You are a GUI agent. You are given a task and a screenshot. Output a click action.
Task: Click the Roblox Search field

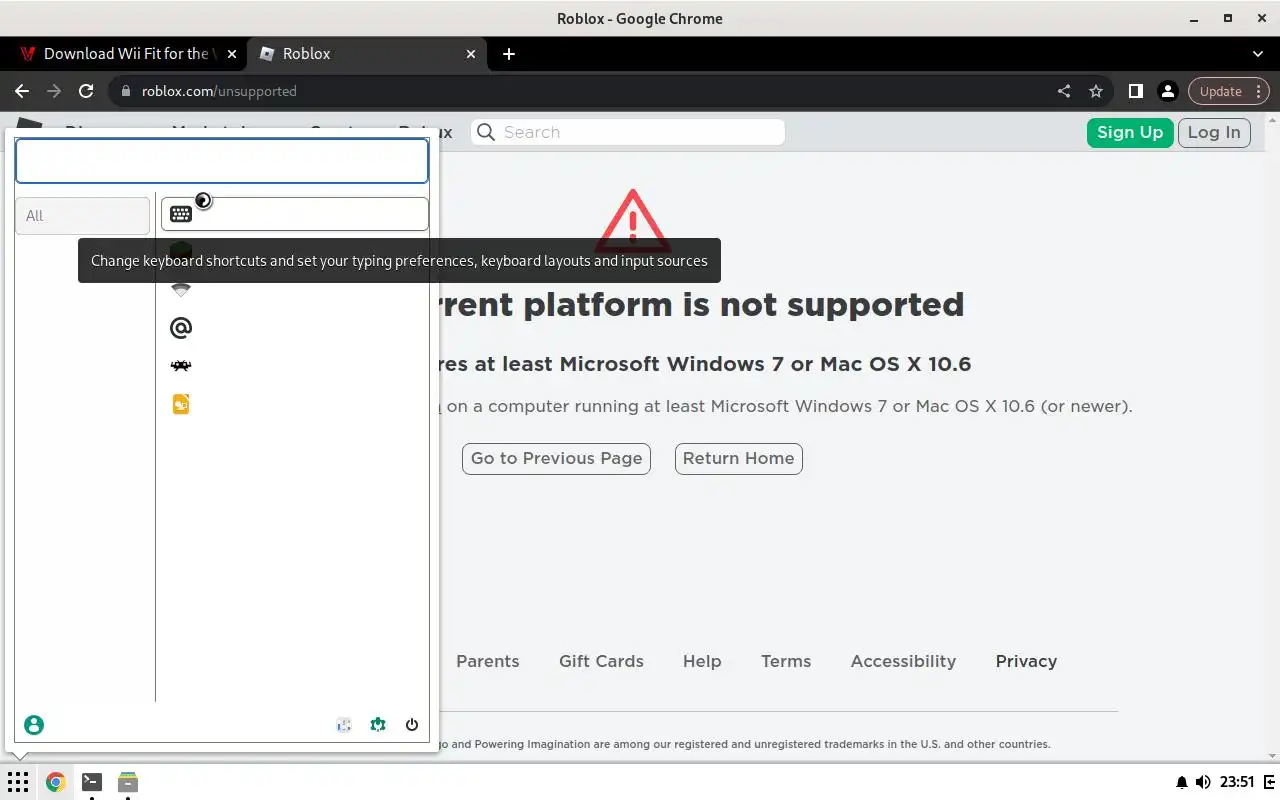(628, 132)
